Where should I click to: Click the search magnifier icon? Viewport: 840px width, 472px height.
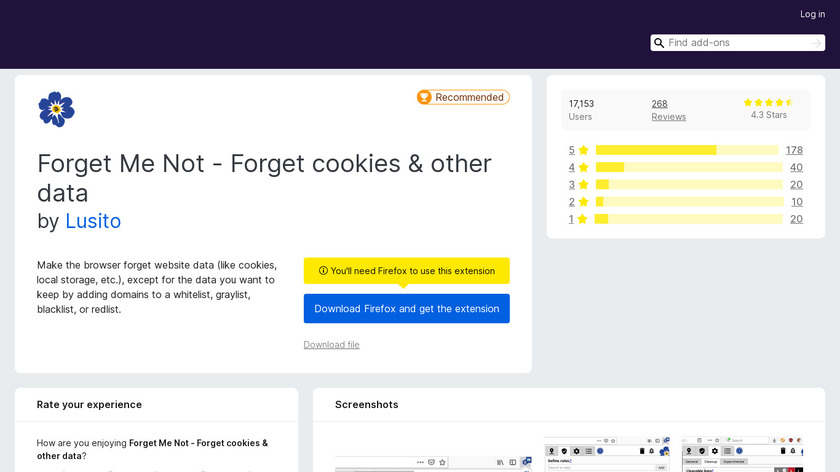coord(660,43)
